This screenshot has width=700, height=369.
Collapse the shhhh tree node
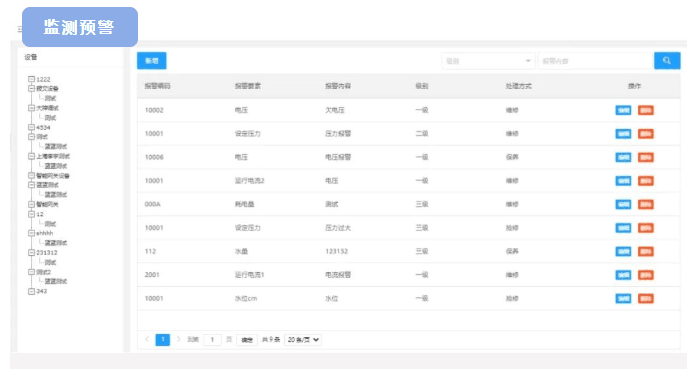click(32, 233)
